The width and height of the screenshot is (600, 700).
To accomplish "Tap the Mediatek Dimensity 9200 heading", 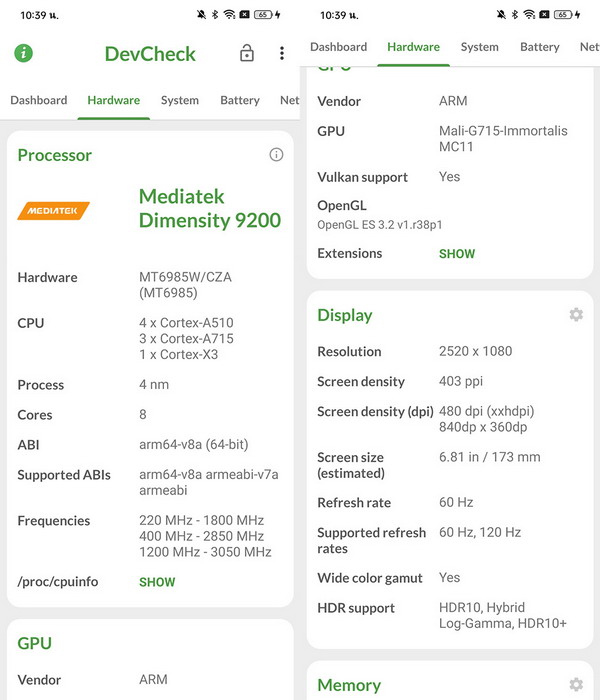I will [x=209, y=209].
